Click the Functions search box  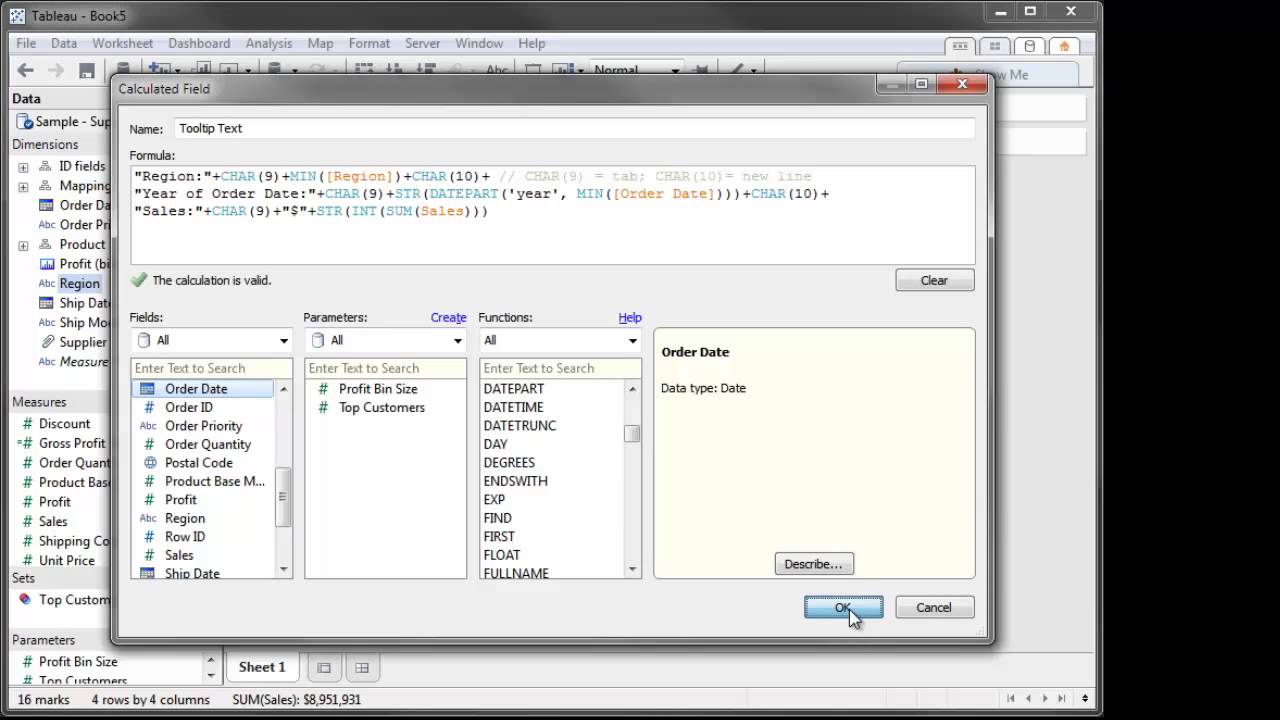(560, 368)
